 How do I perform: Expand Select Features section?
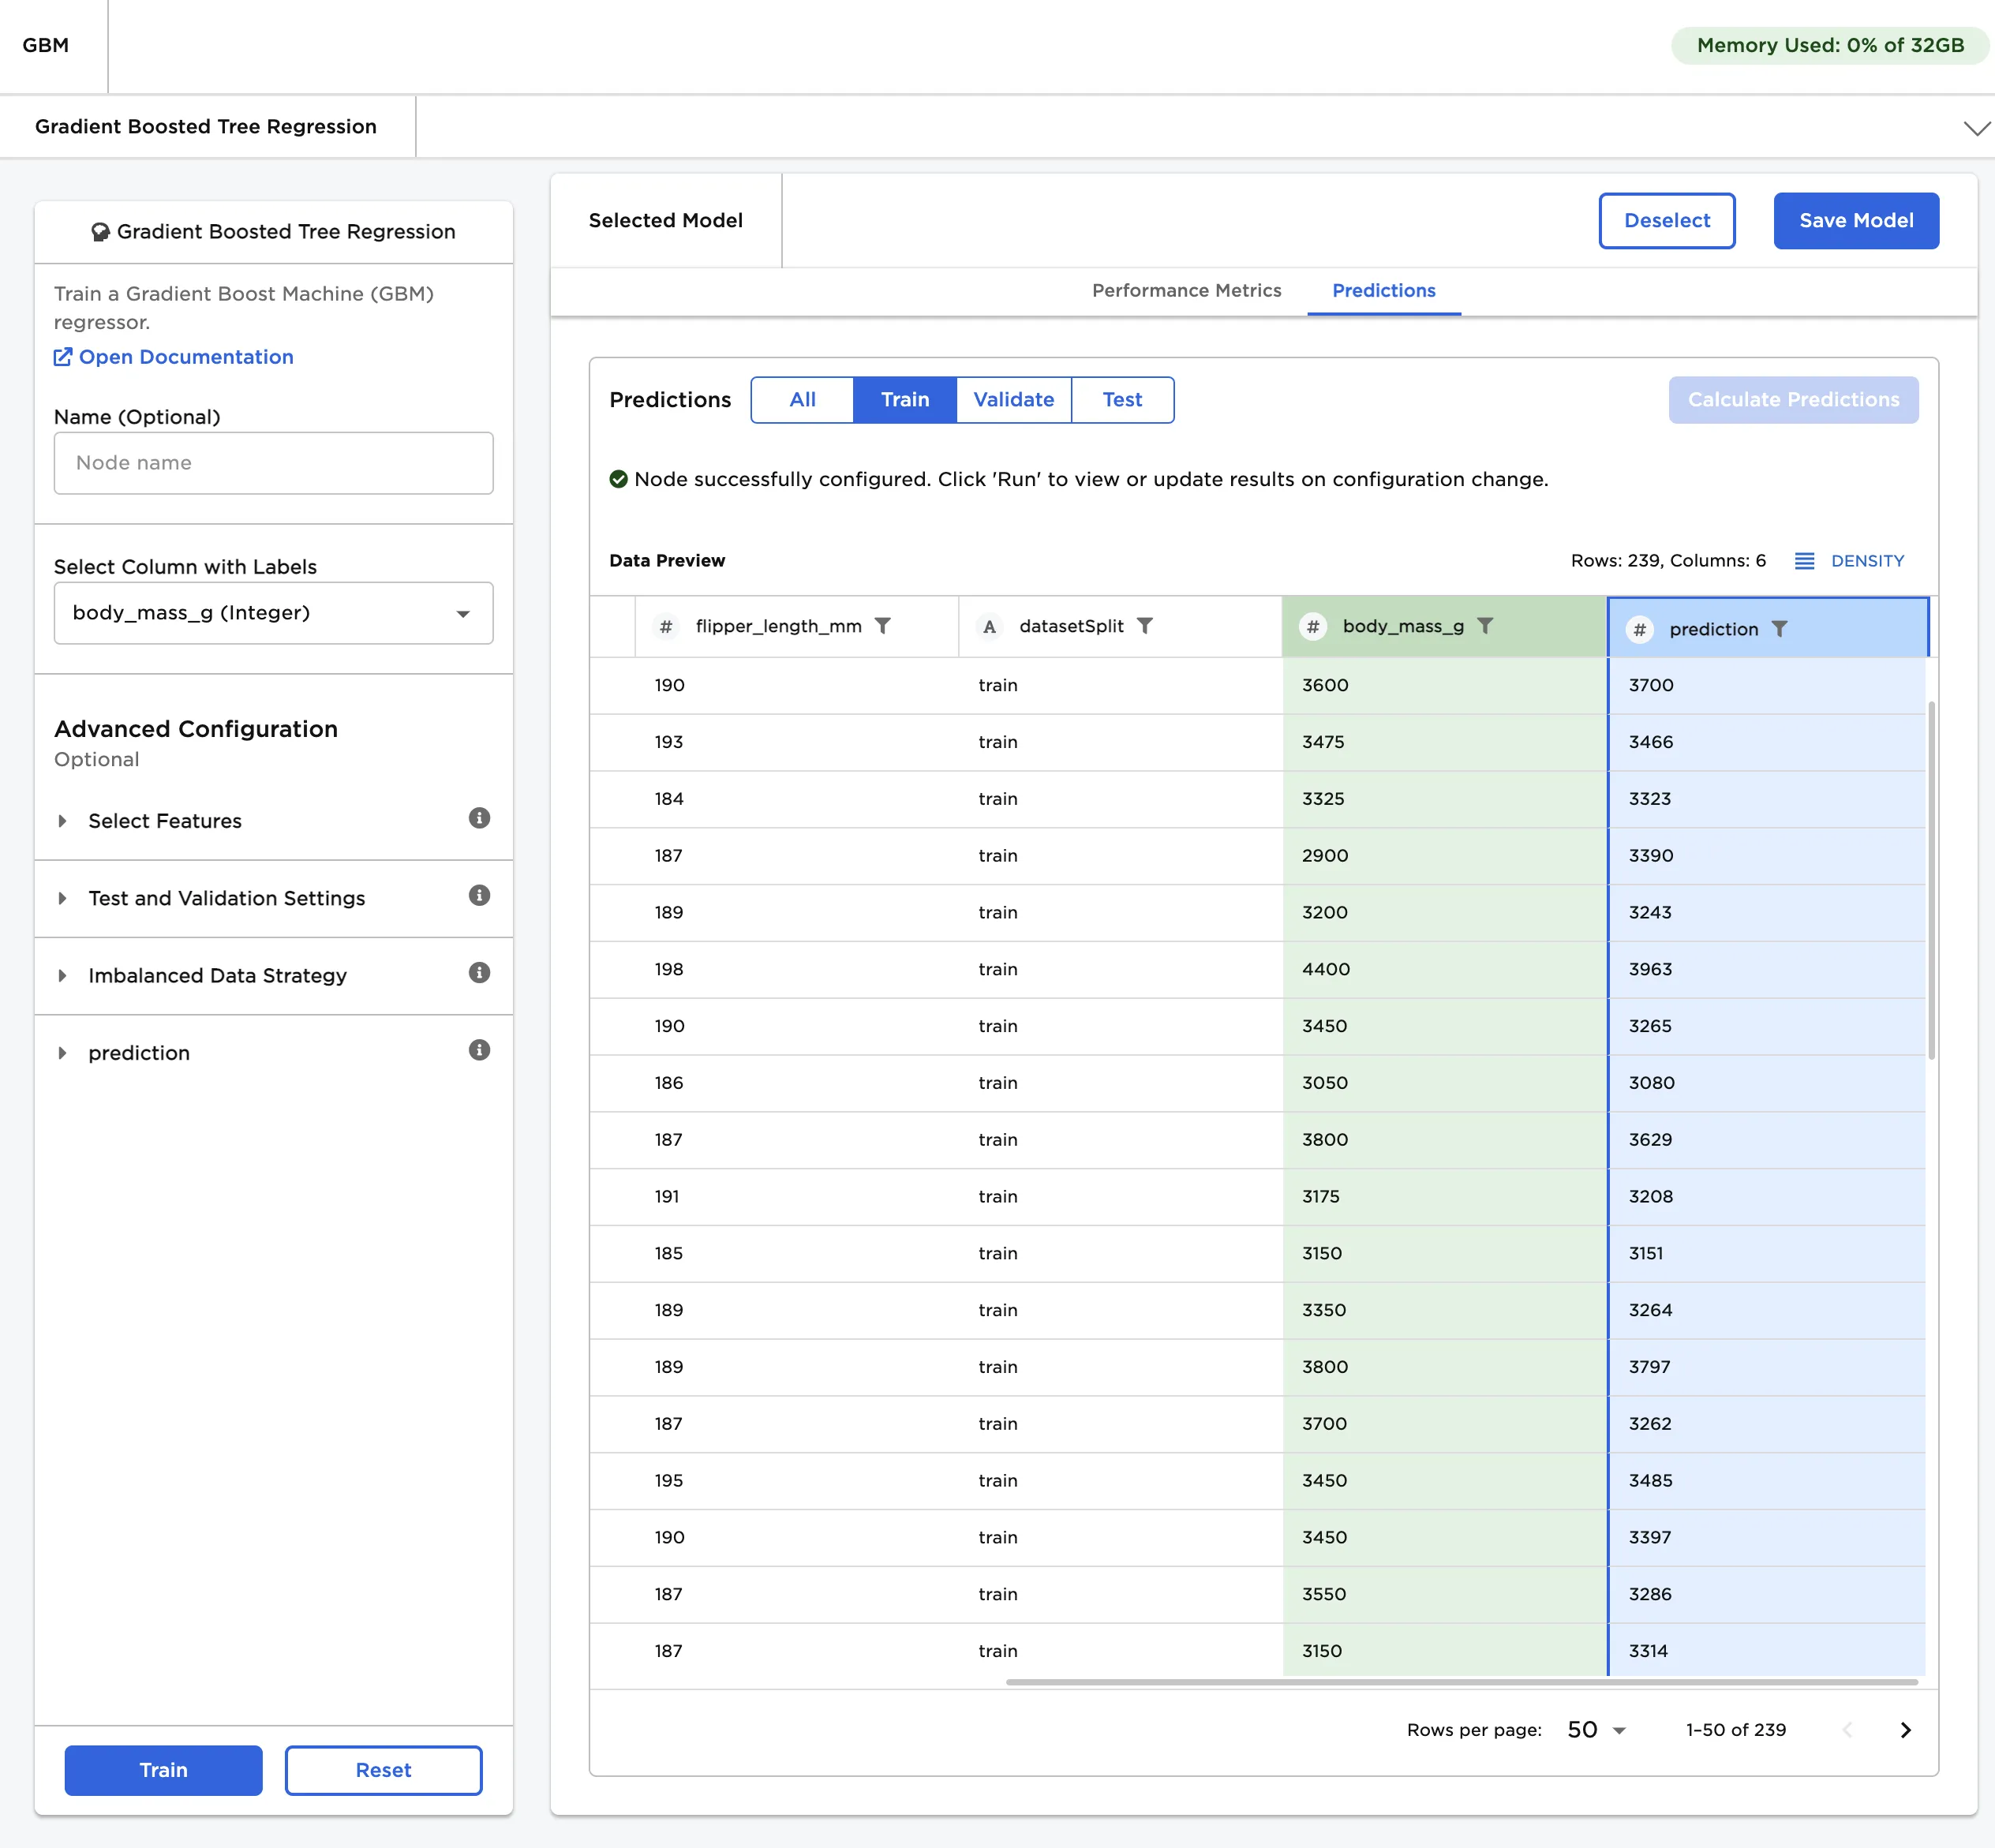click(x=165, y=820)
